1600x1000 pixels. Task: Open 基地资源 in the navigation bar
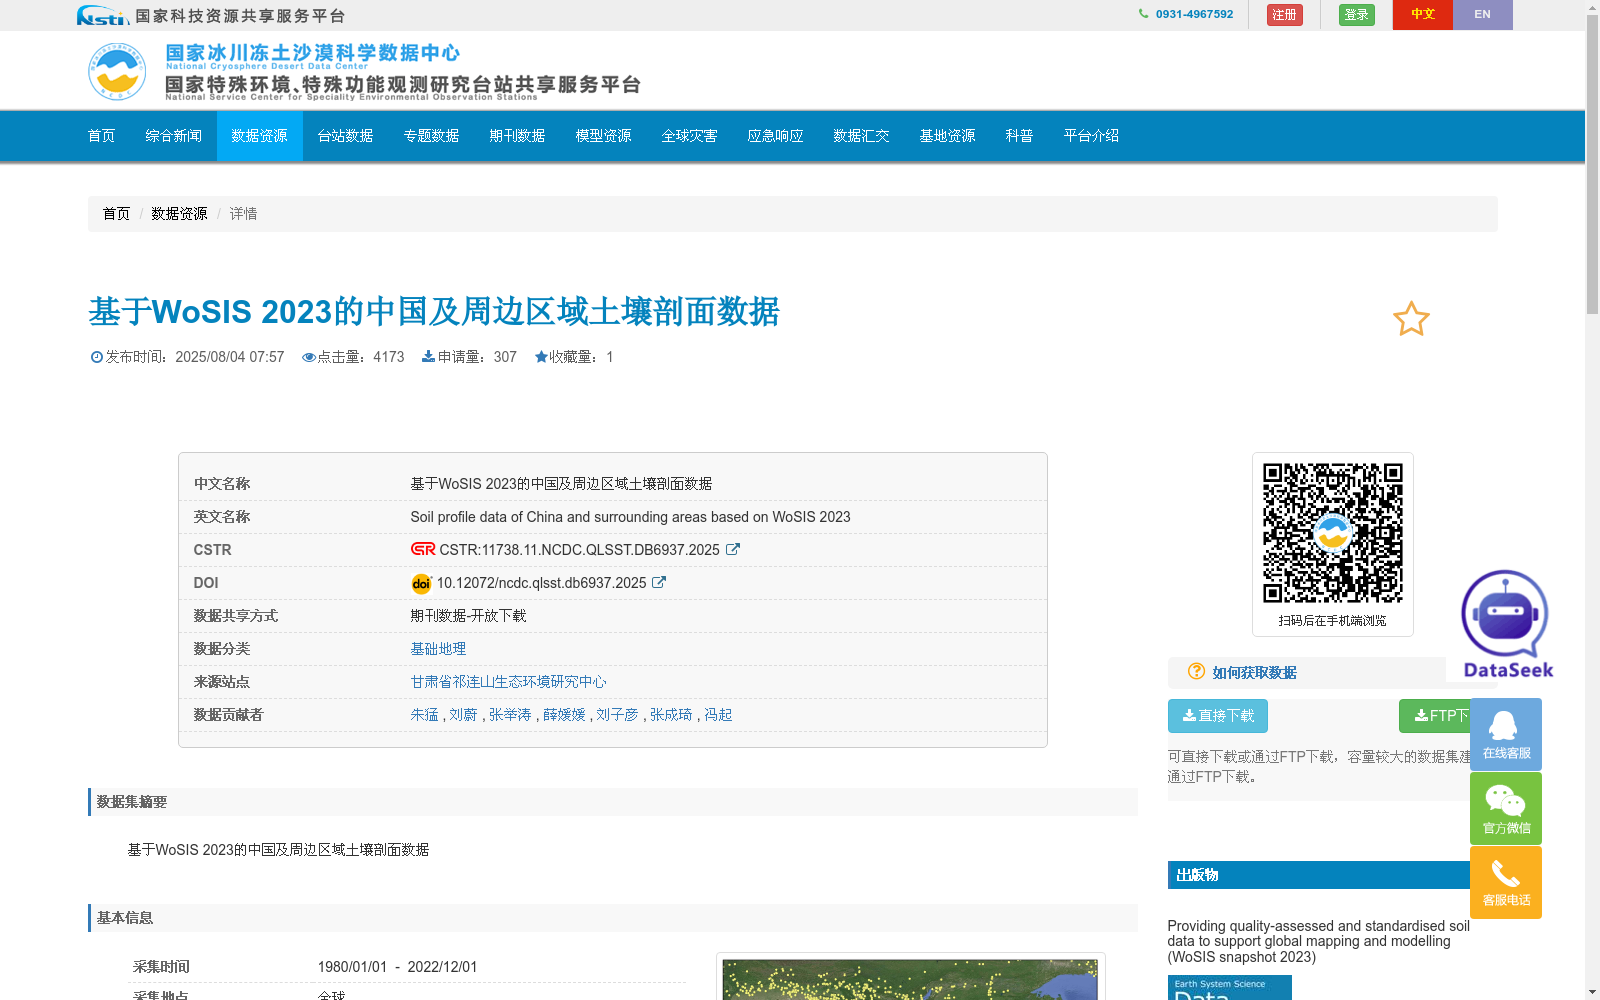pos(947,136)
